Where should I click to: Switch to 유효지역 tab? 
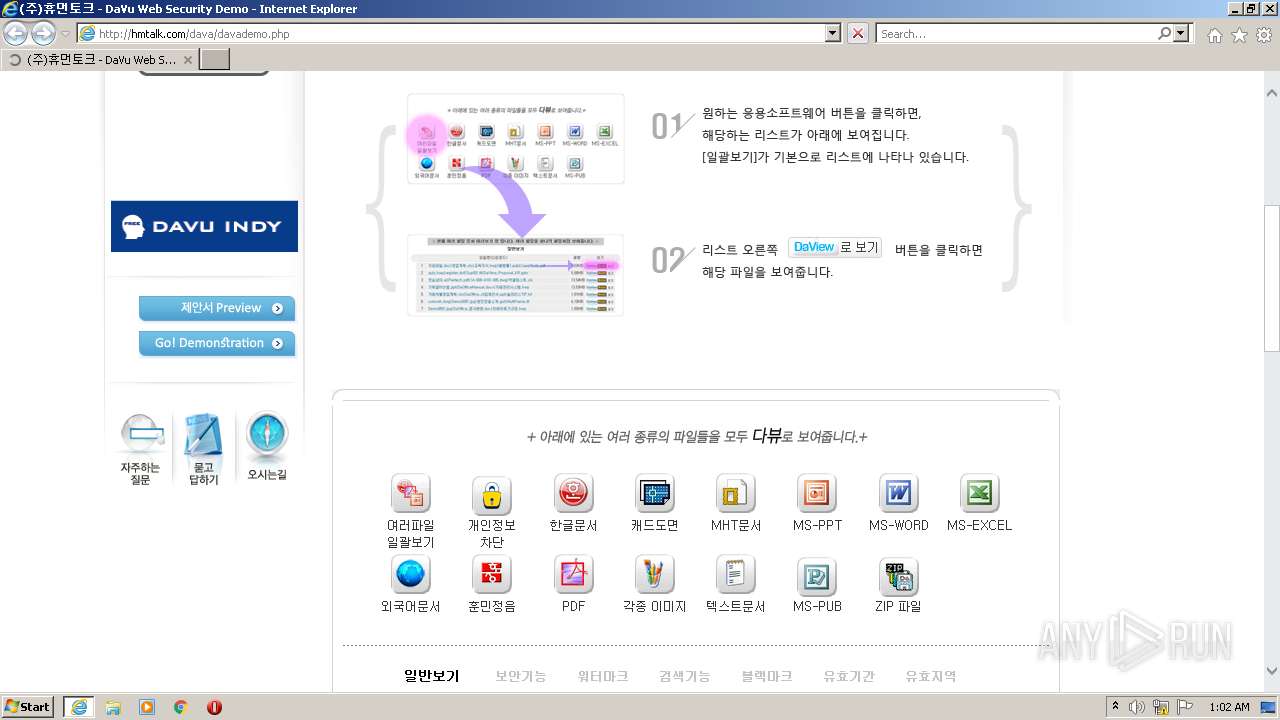(x=931, y=677)
